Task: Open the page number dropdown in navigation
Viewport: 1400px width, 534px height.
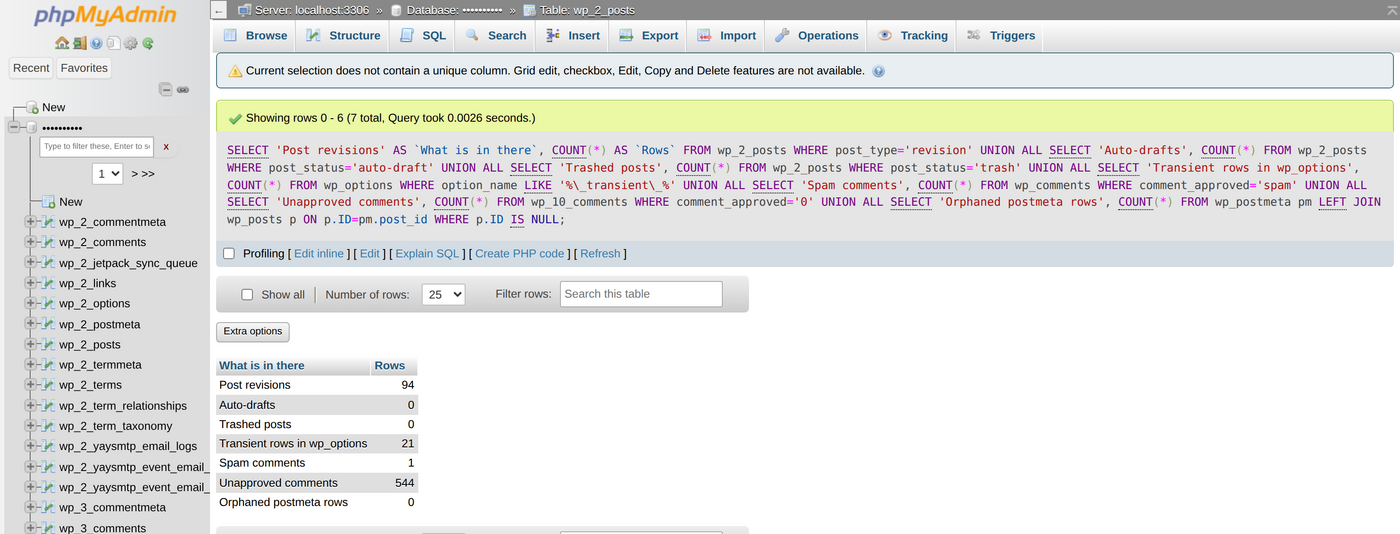Action: click(108, 173)
